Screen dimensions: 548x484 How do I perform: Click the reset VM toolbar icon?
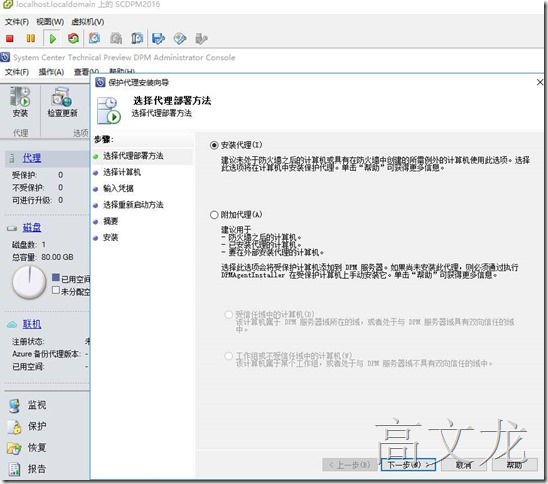pos(73,38)
